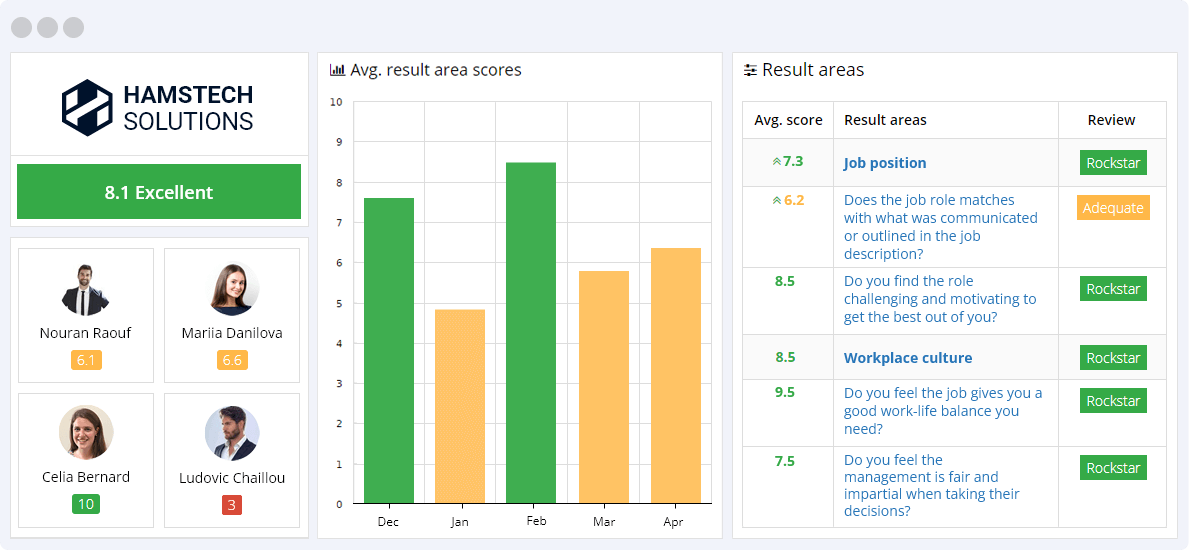
Task: Click the Apr axis label
Action: (675, 523)
